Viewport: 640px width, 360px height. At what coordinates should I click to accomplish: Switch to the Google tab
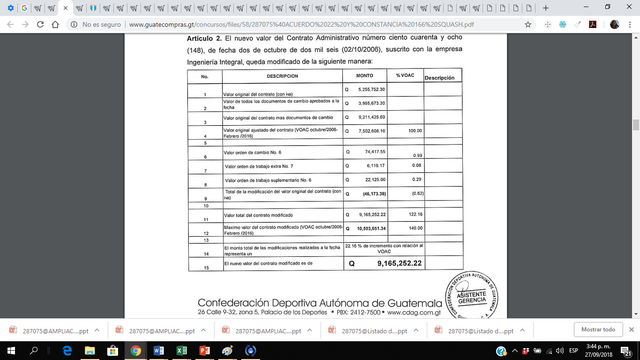pyautogui.click(x=24, y=8)
